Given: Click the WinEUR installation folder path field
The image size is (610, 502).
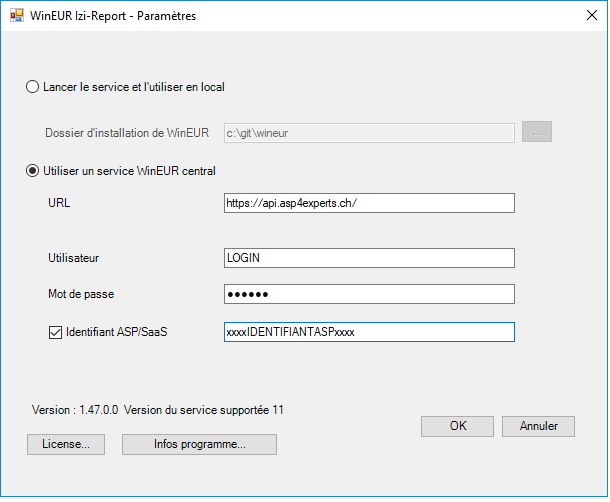Looking at the screenshot, I should coord(369,133).
